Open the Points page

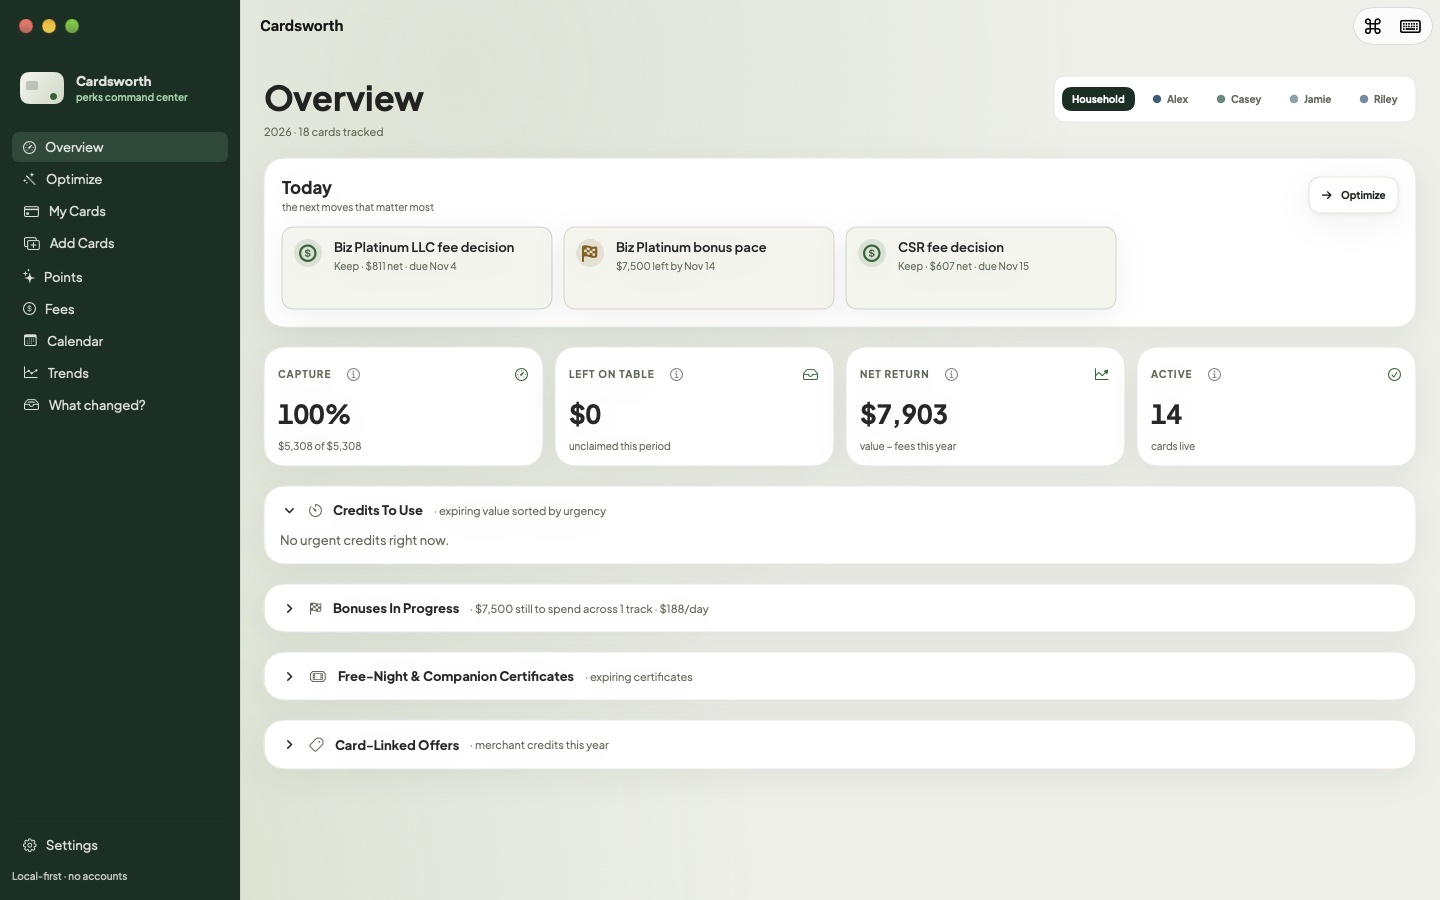click(120, 276)
